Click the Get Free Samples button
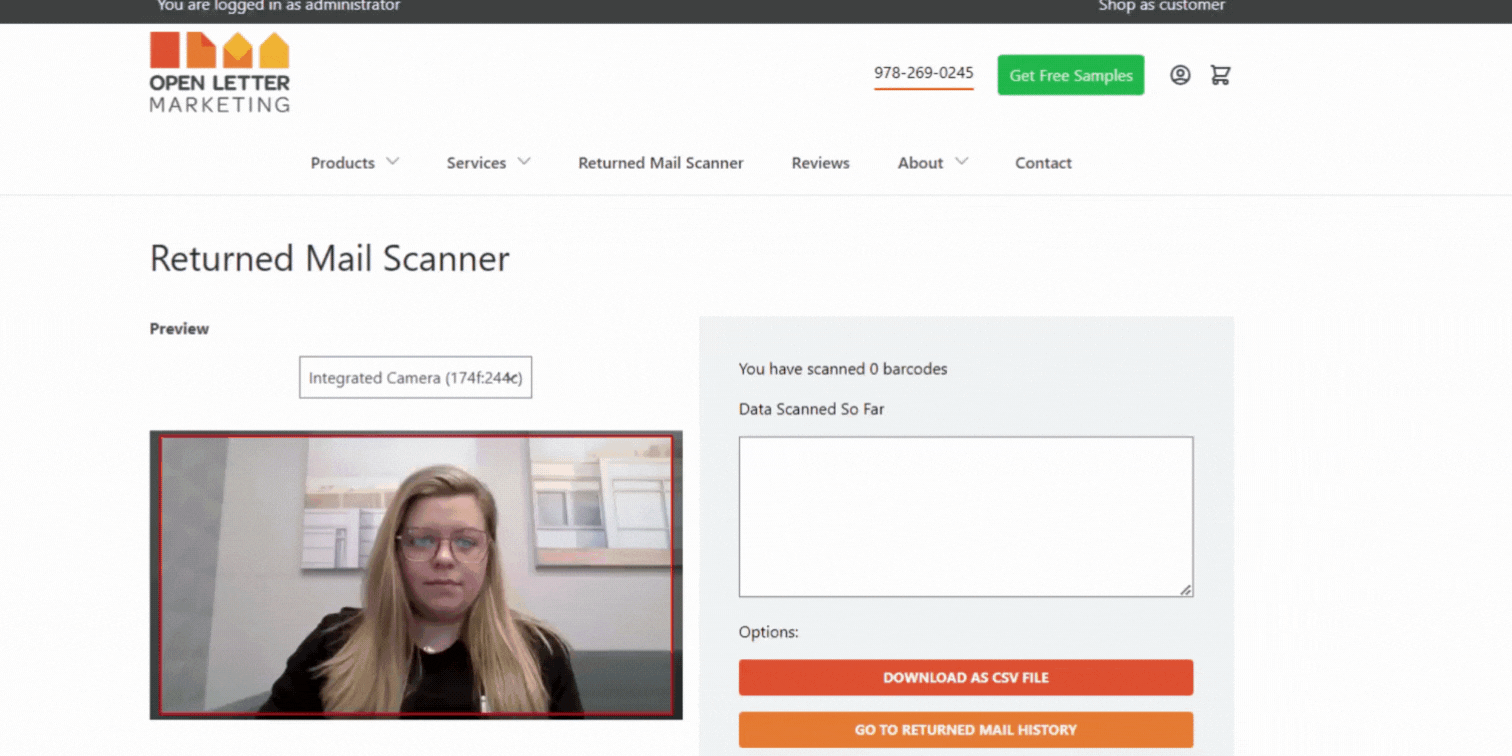The height and width of the screenshot is (756, 1512). click(x=1071, y=75)
